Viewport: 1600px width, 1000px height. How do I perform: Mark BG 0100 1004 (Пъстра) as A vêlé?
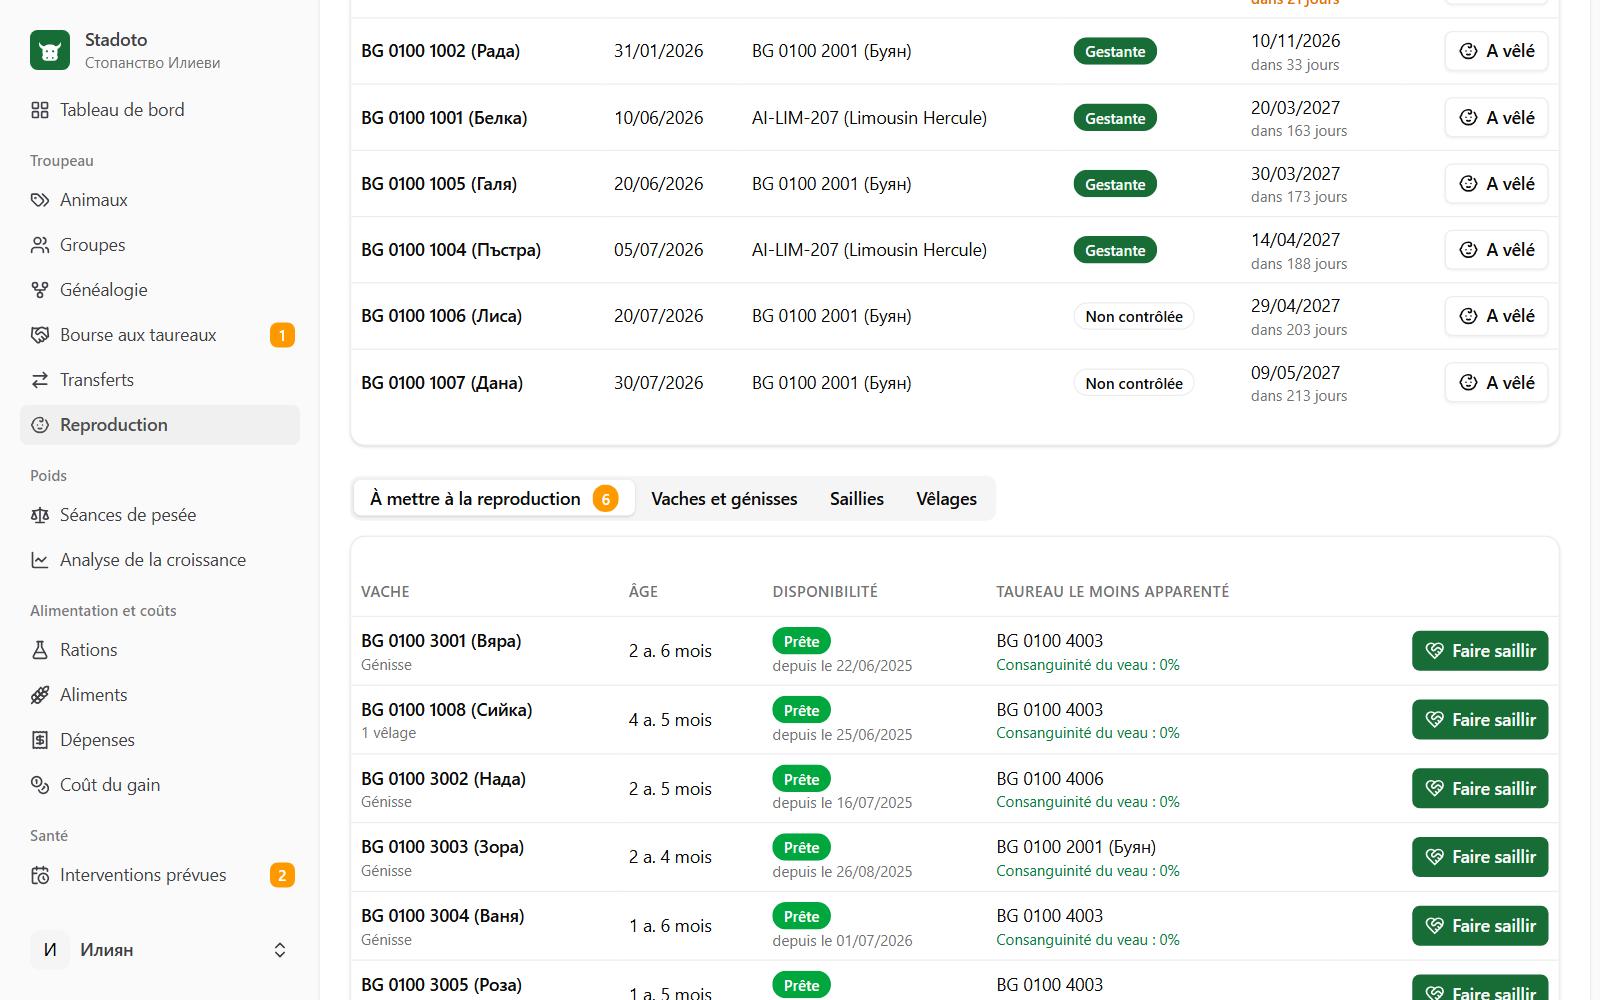[x=1496, y=250]
